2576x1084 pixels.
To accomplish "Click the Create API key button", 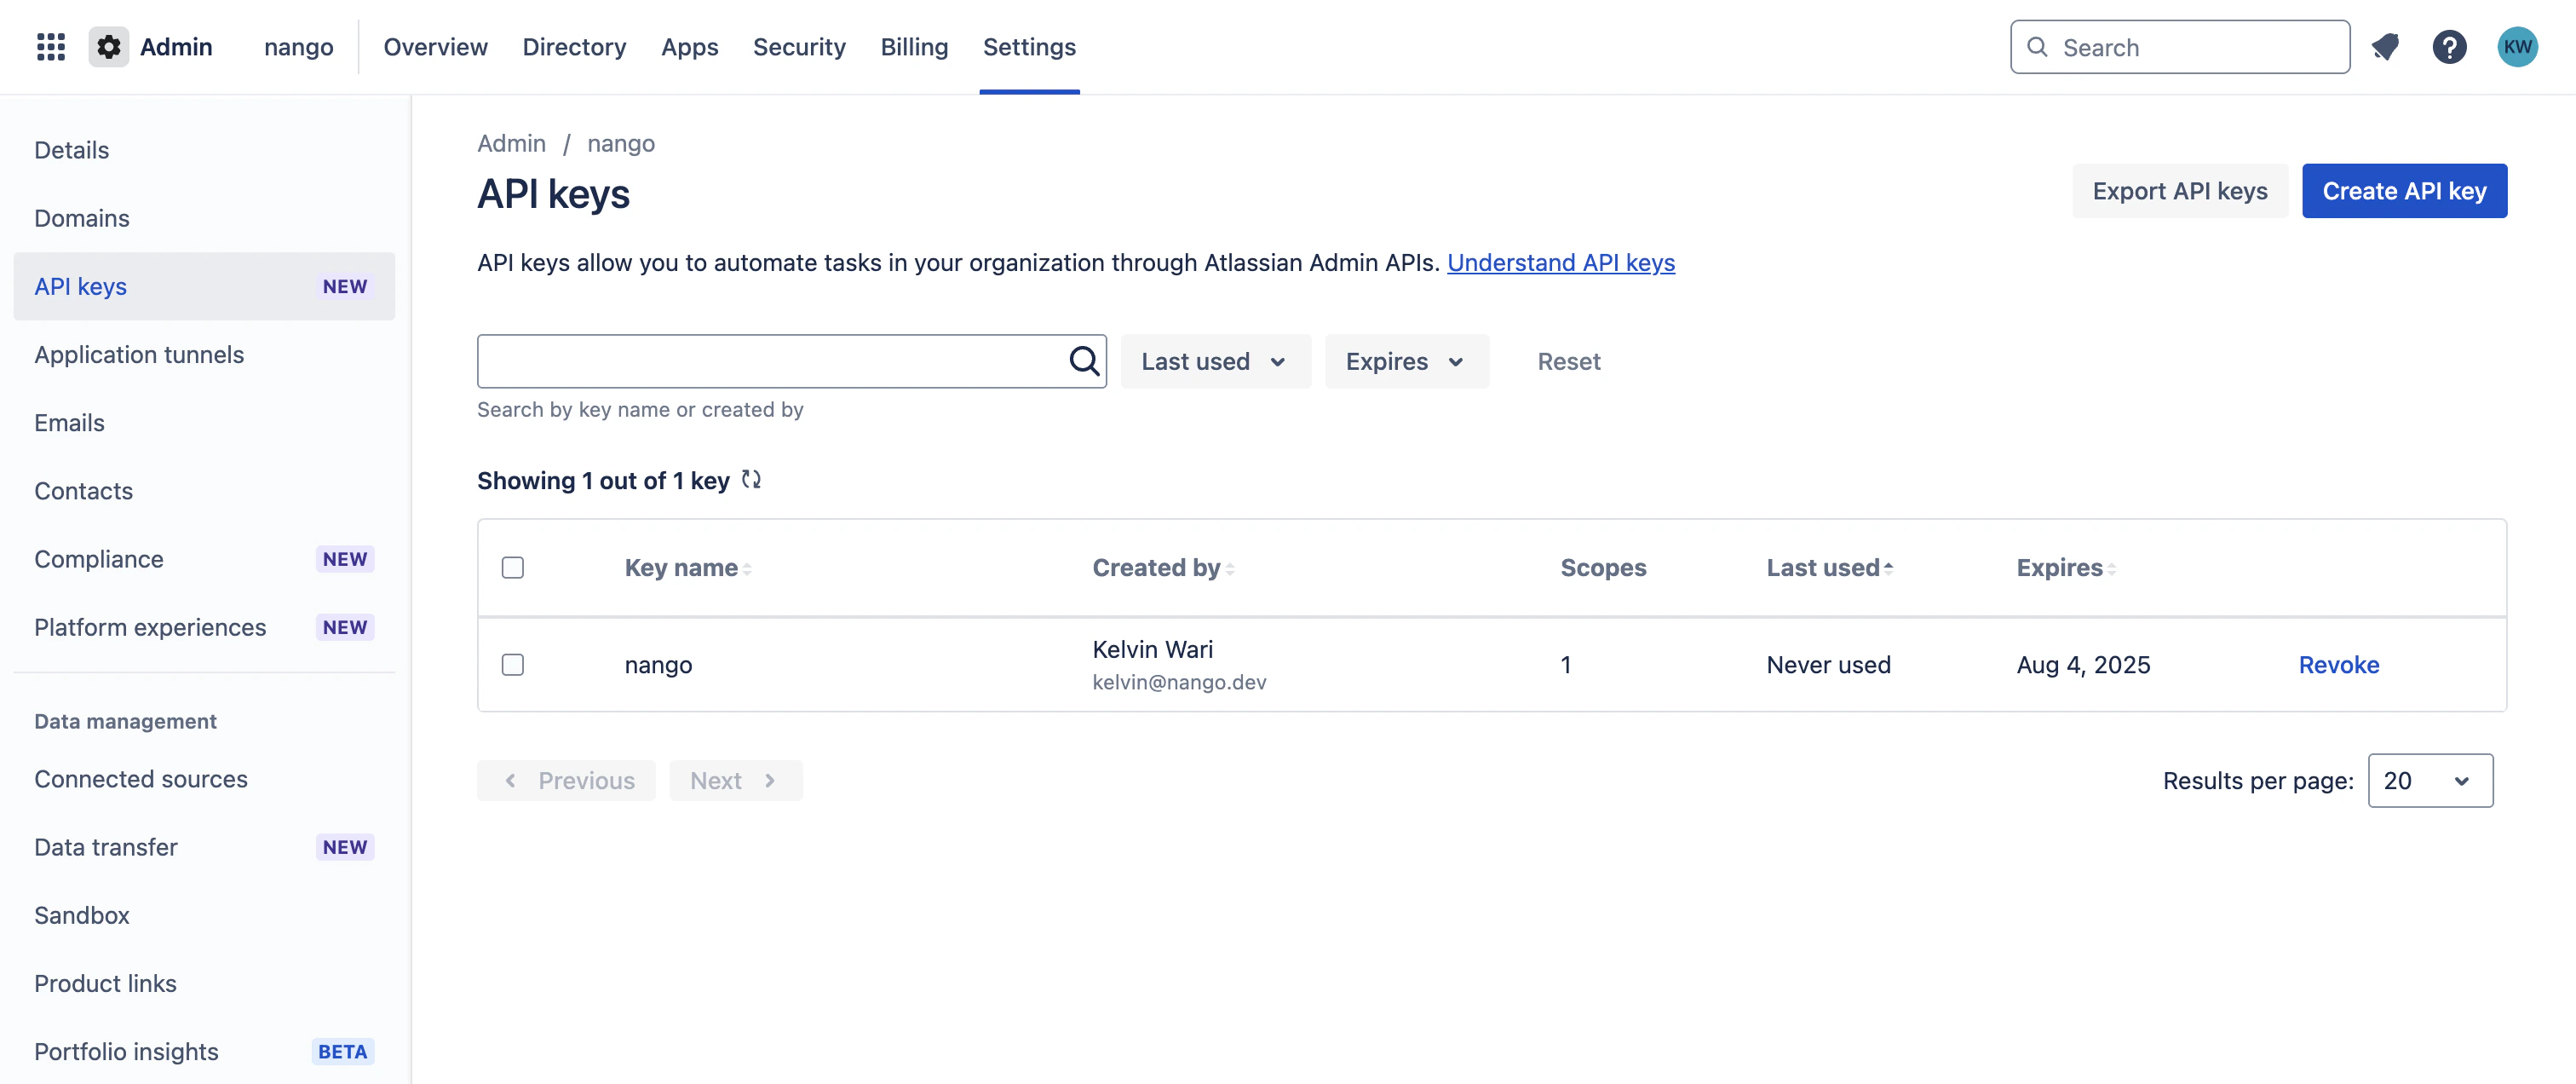I will click(2403, 191).
